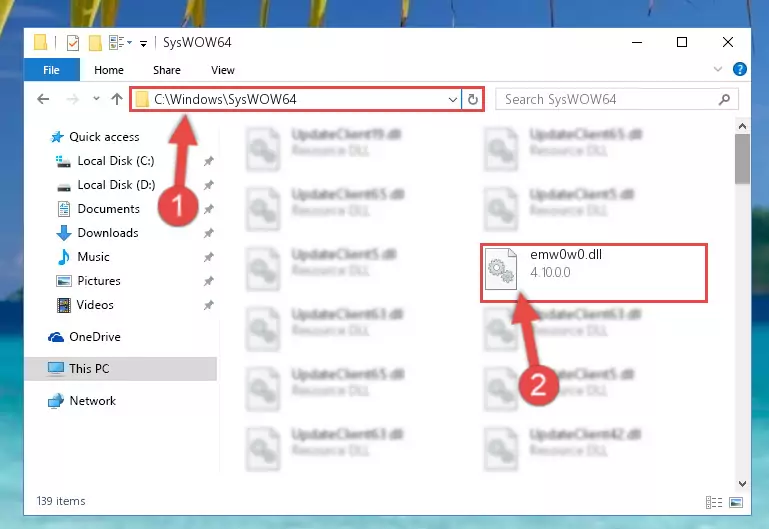Screen dimensions: 769x529
Task: Click the 139 items status text
Action: click(61, 501)
